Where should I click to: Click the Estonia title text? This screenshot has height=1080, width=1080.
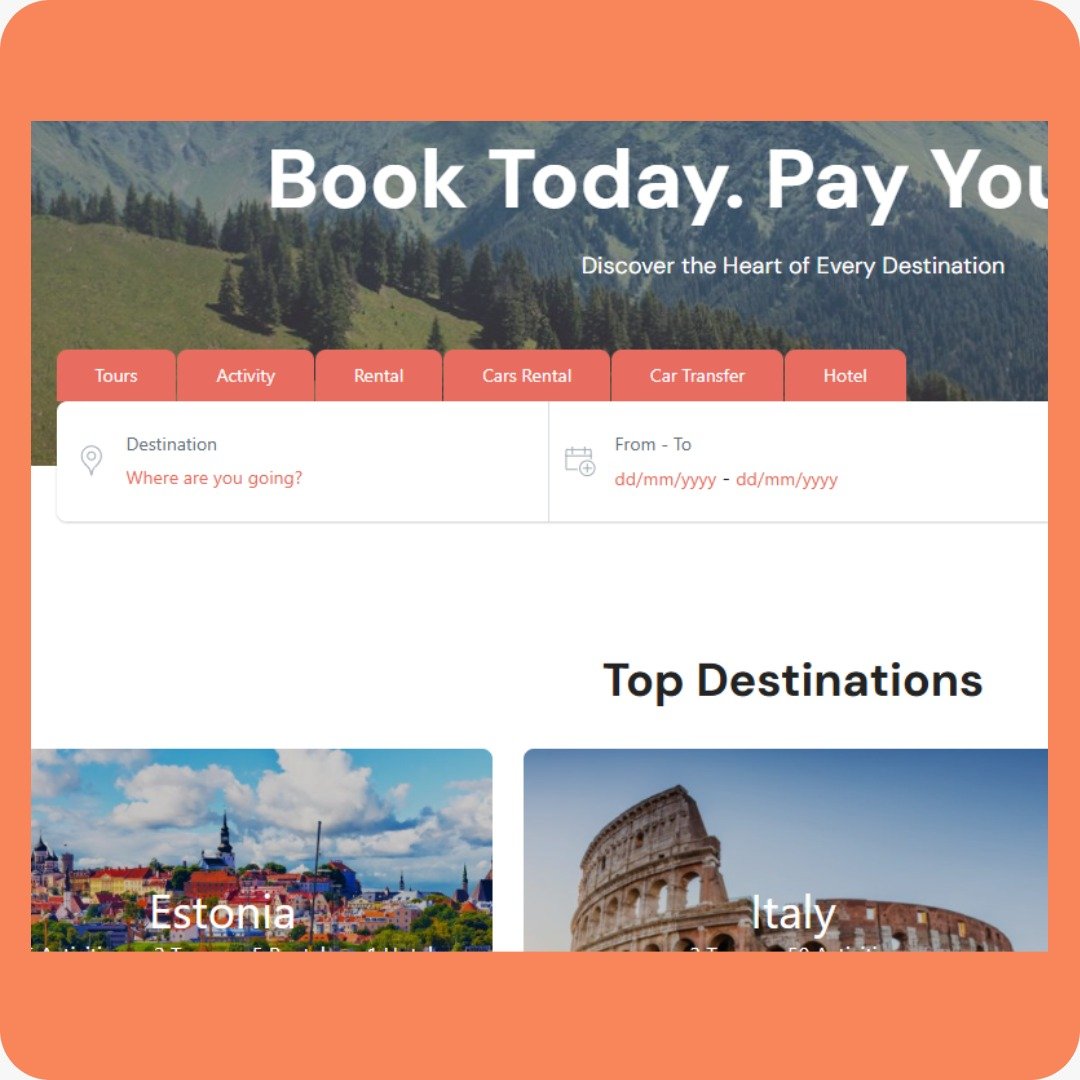tap(222, 912)
